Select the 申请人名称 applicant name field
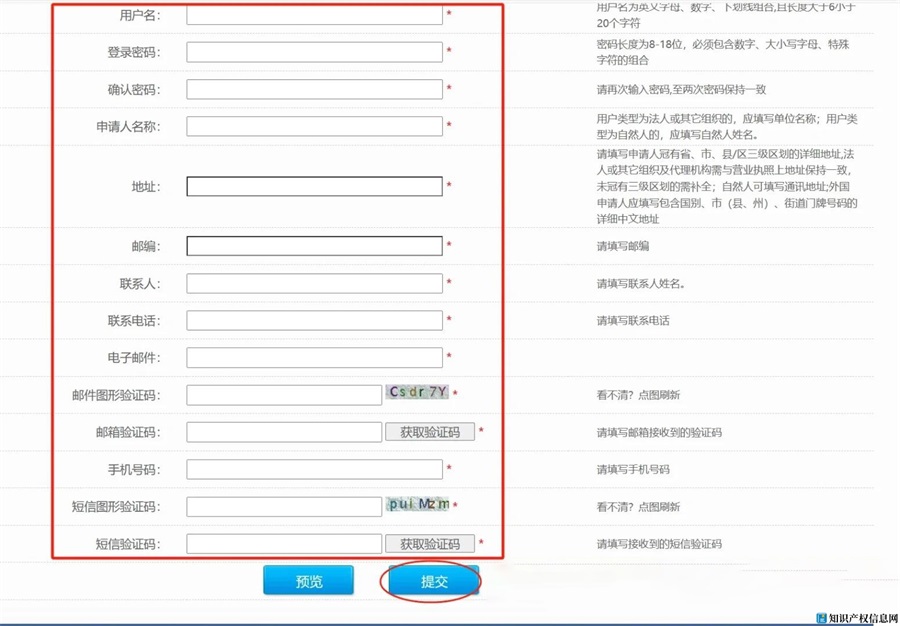The image size is (900, 626). 314,126
